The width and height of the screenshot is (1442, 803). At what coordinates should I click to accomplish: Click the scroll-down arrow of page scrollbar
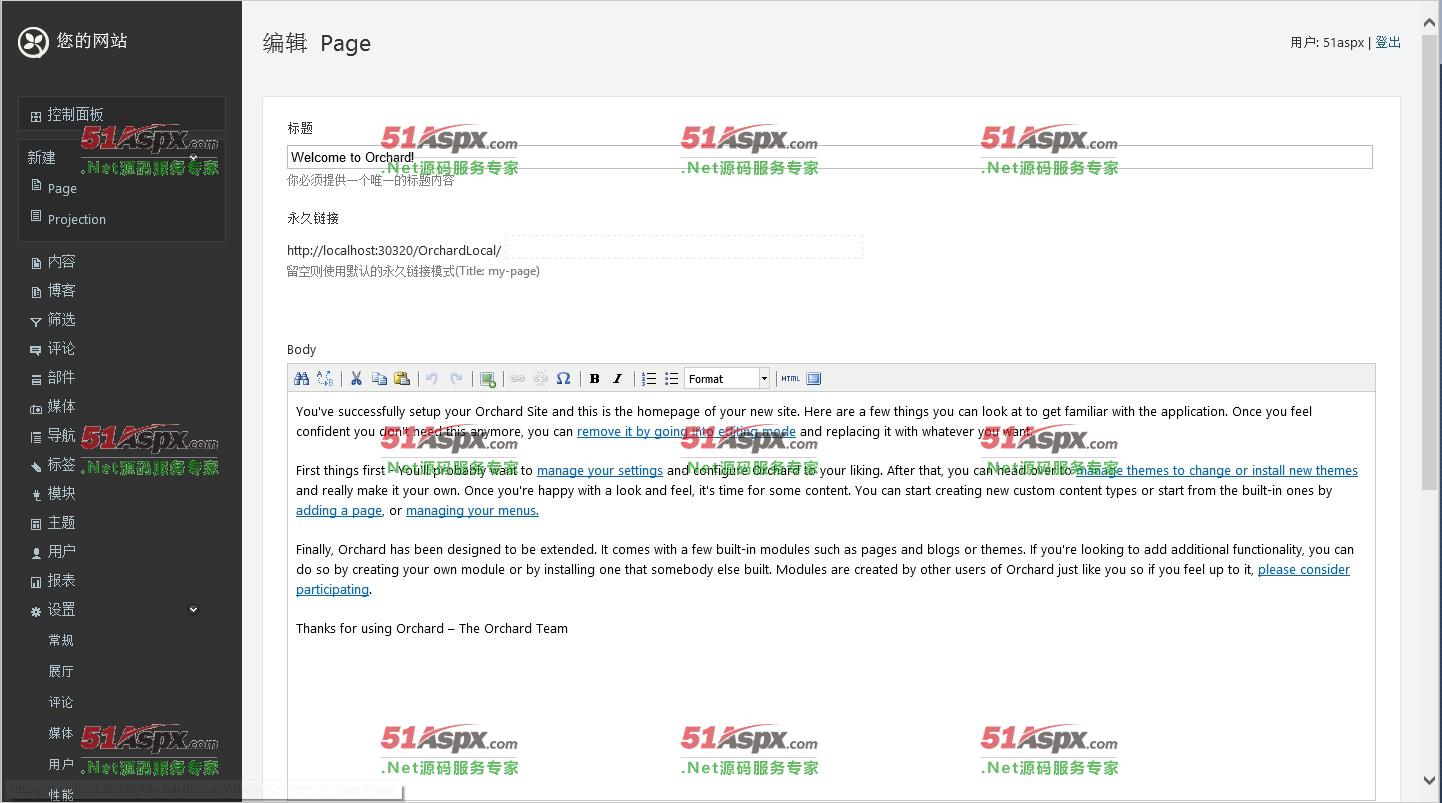1430,780
